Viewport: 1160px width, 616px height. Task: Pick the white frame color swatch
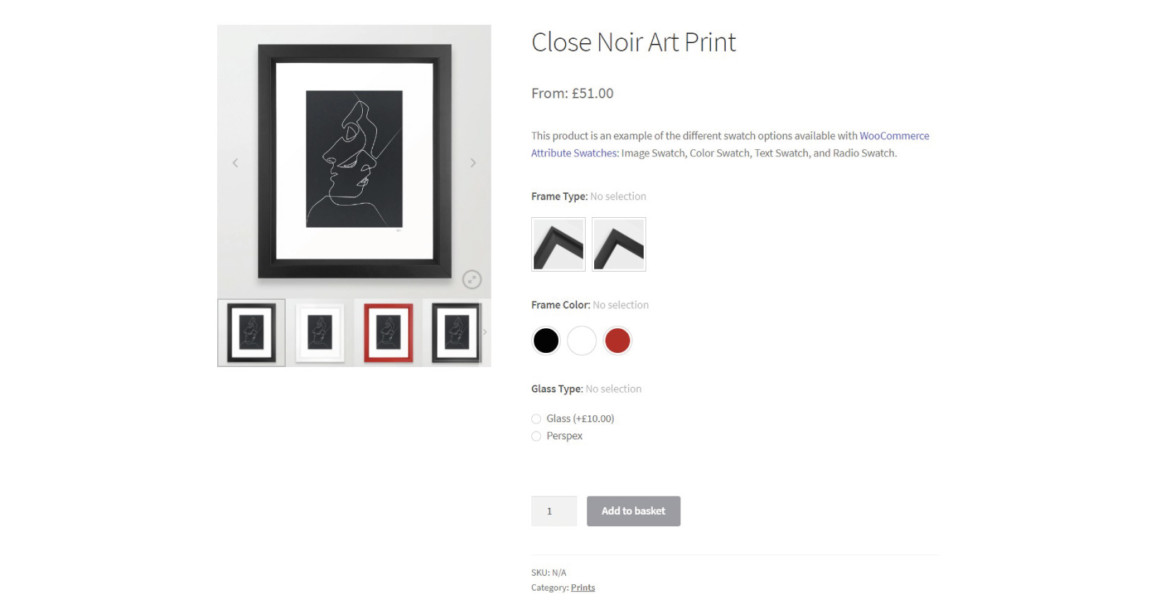[x=581, y=341]
